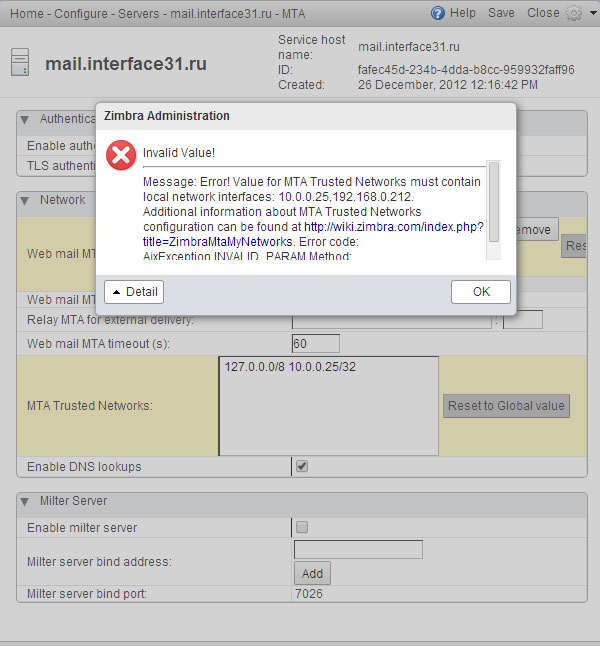Enable the milter server checkbox

302,527
